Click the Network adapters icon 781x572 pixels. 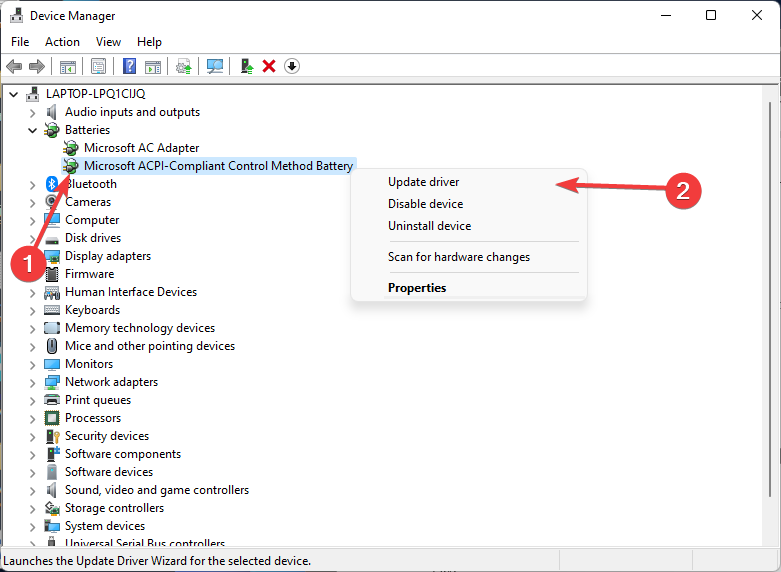52,382
